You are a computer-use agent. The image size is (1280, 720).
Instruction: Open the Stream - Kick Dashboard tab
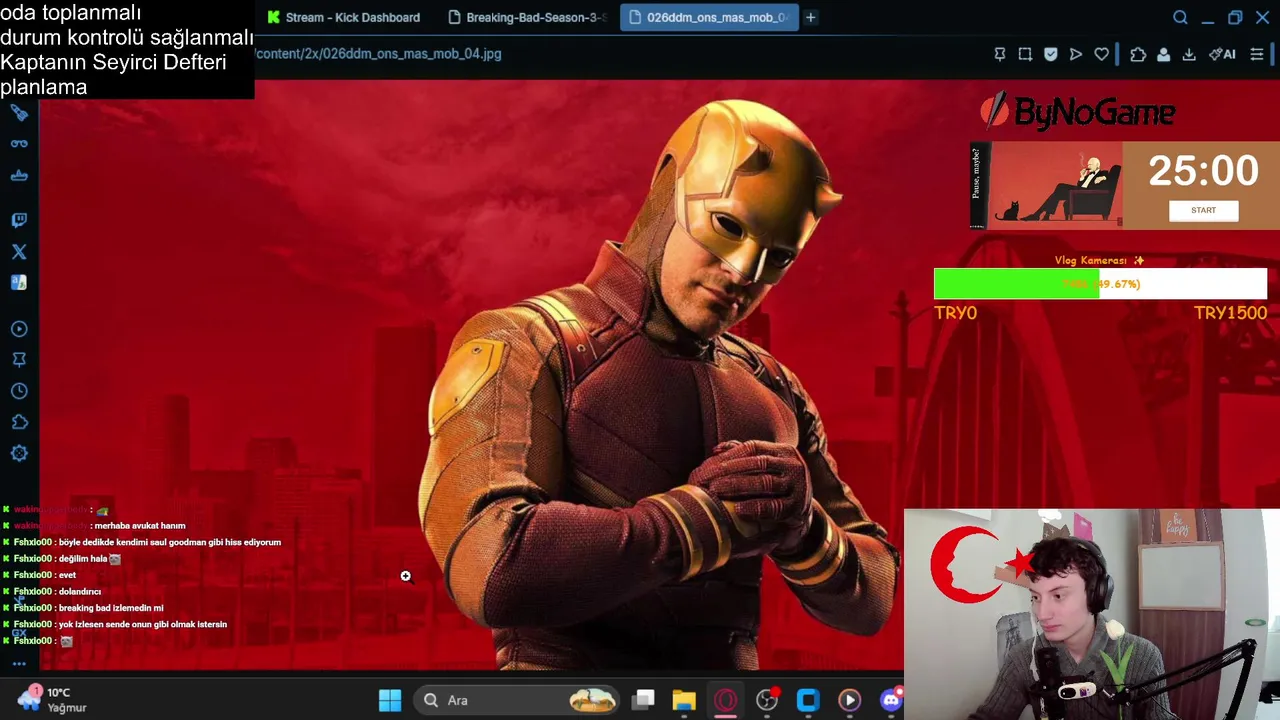point(342,17)
